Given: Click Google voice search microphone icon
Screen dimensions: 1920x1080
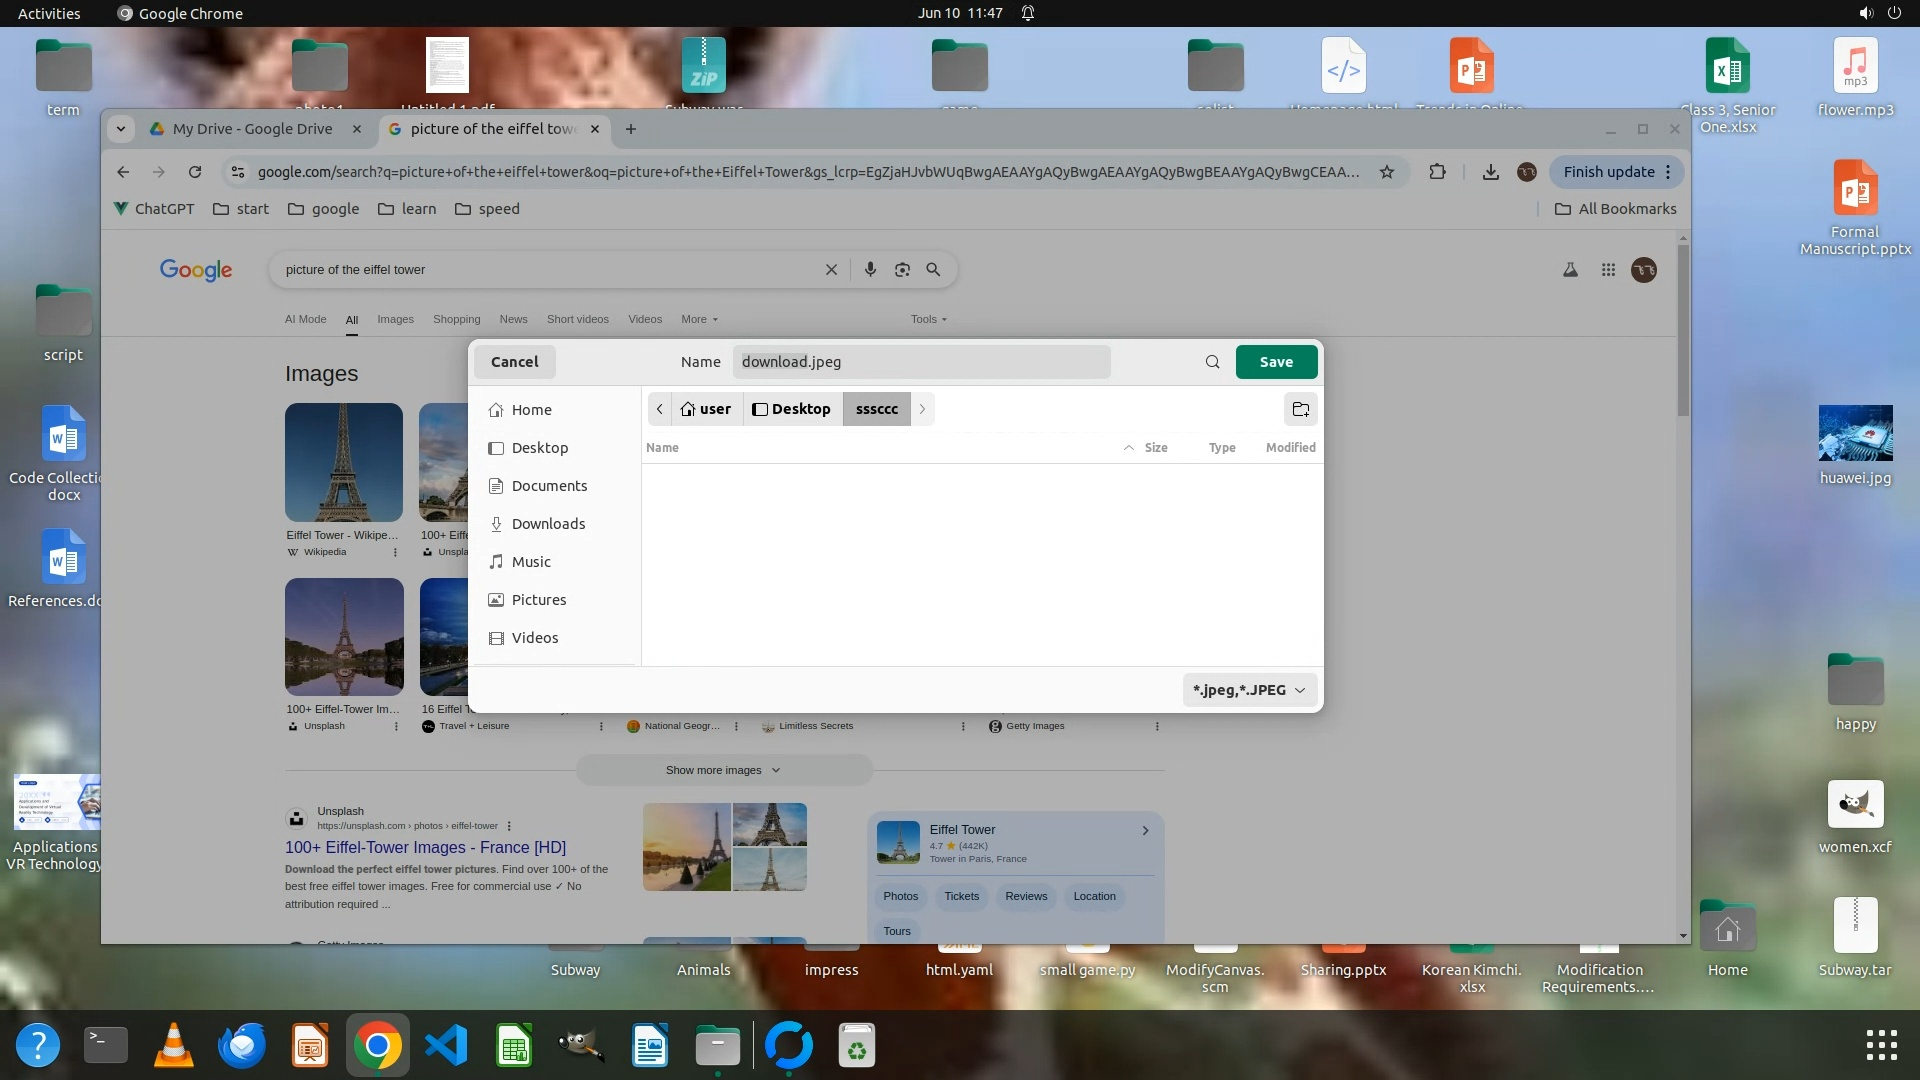Looking at the screenshot, I should 870,270.
